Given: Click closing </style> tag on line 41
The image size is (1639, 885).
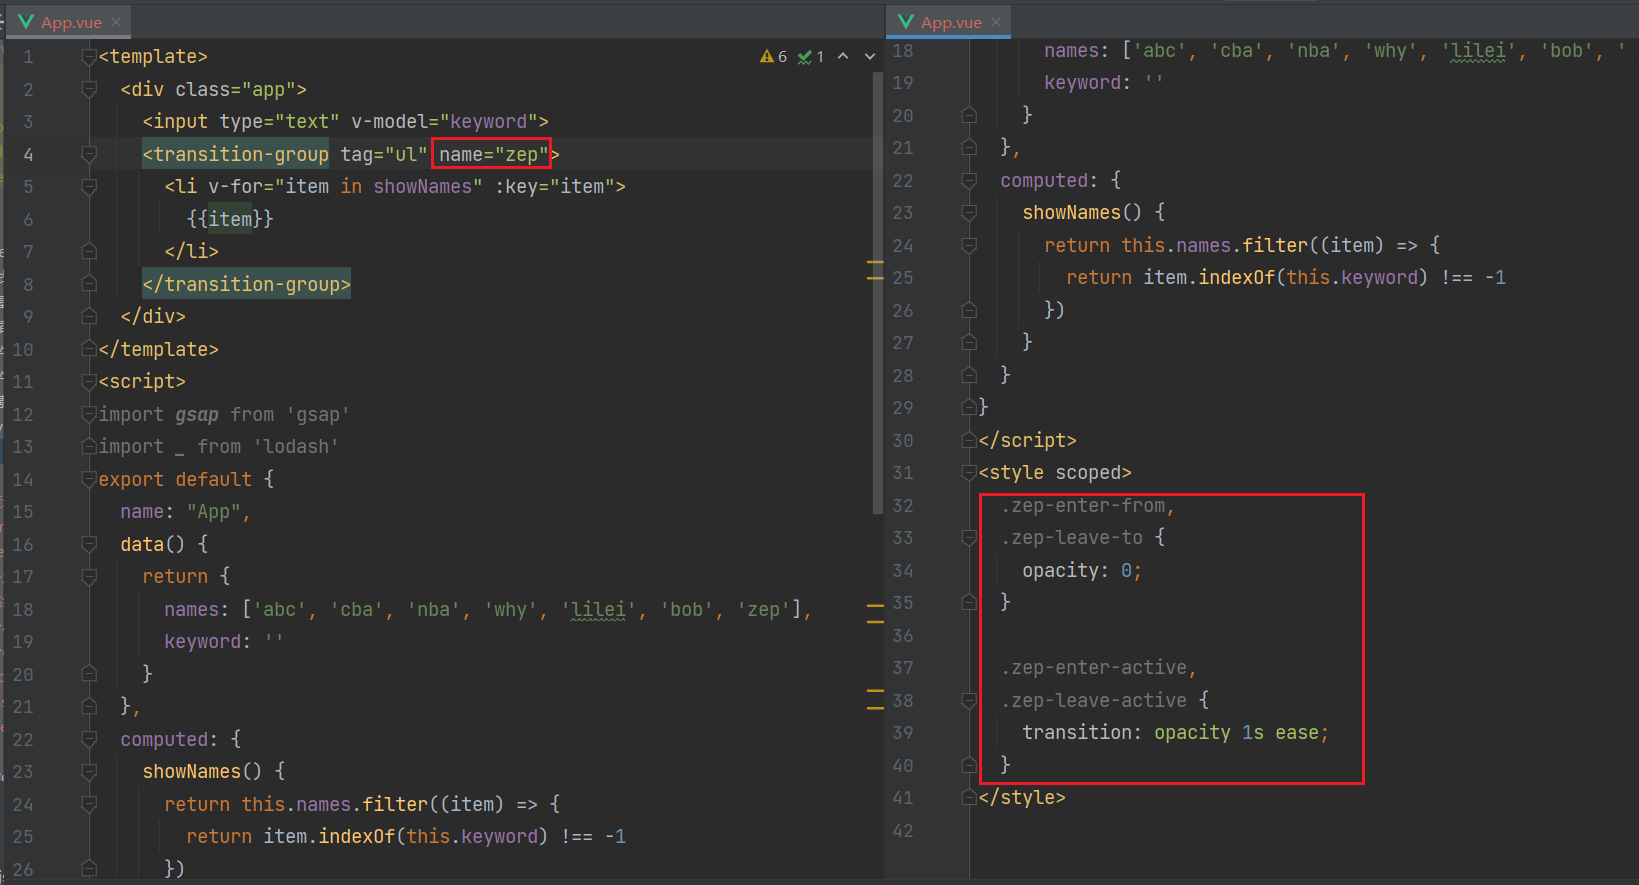Looking at the screenshot, I should click(1022, 798).
